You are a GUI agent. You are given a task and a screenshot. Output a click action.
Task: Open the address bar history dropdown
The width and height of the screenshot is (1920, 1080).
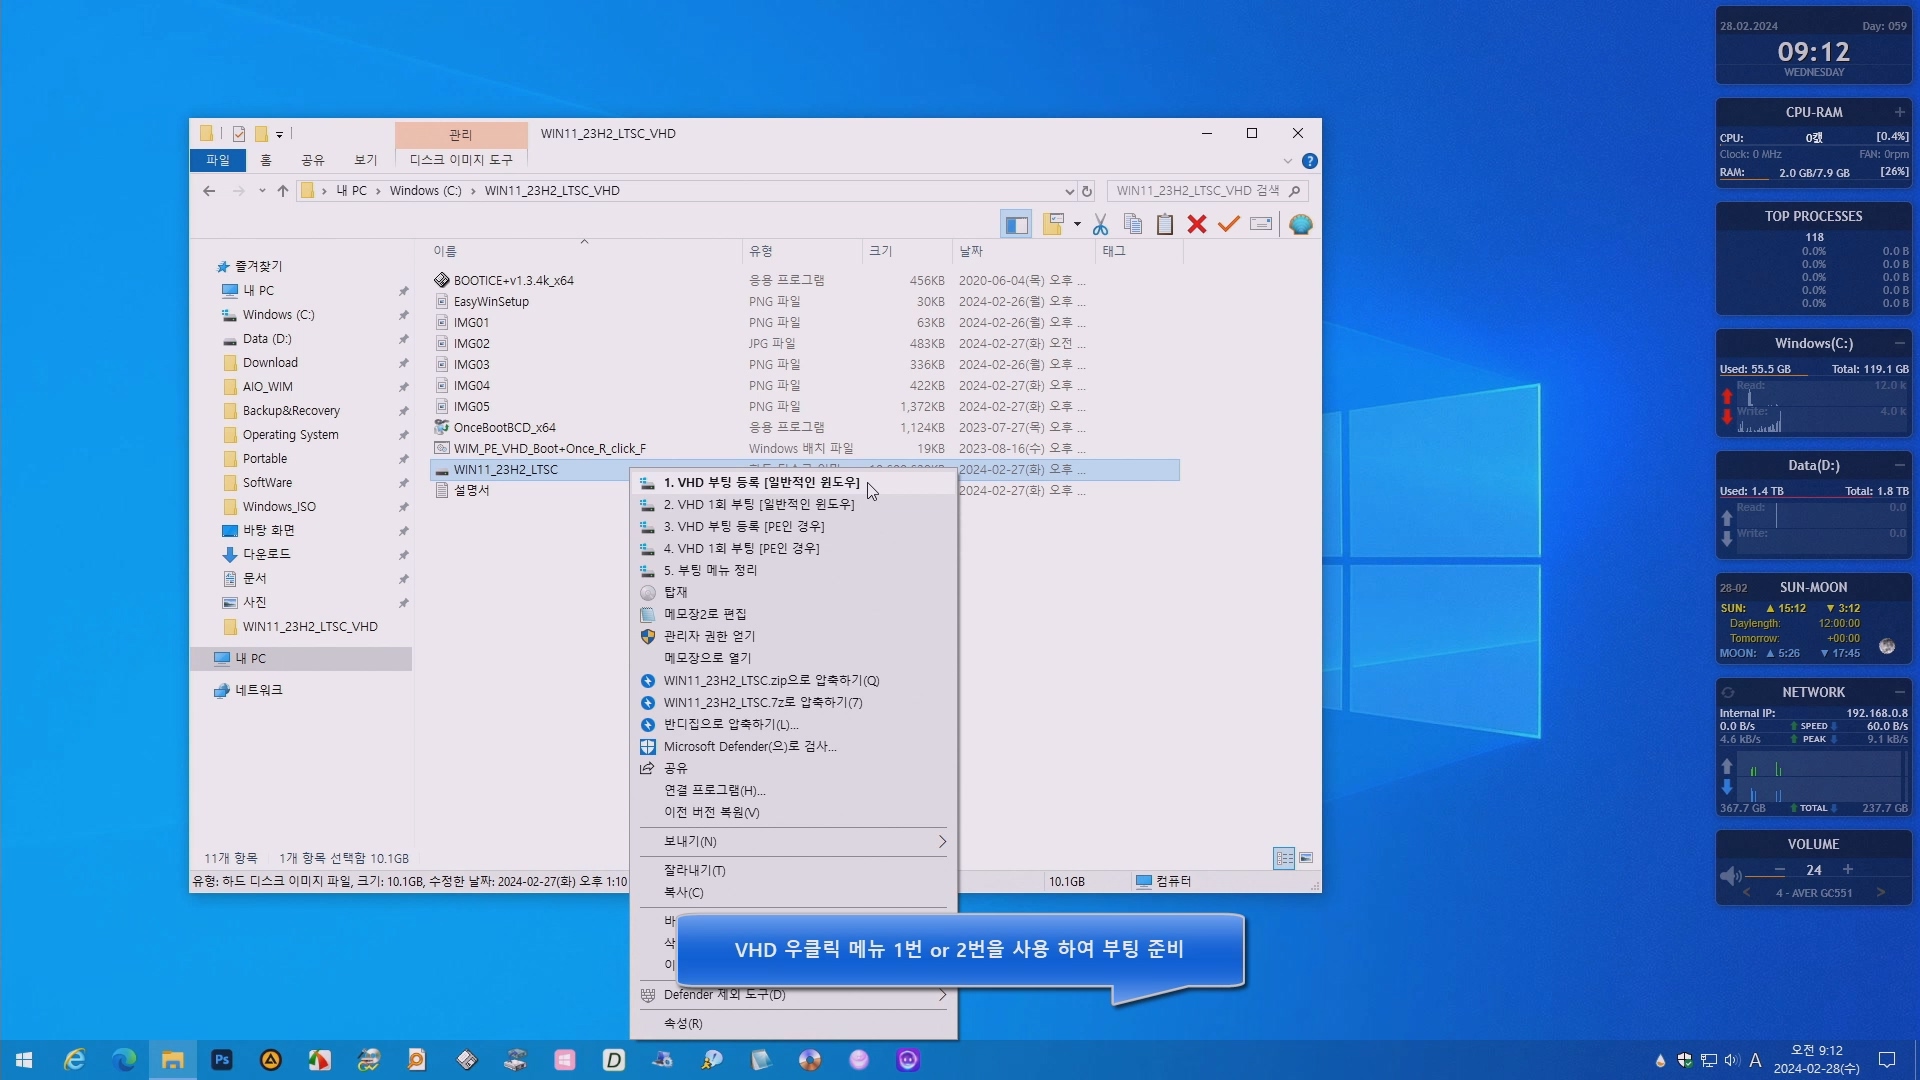[1069, 191]
